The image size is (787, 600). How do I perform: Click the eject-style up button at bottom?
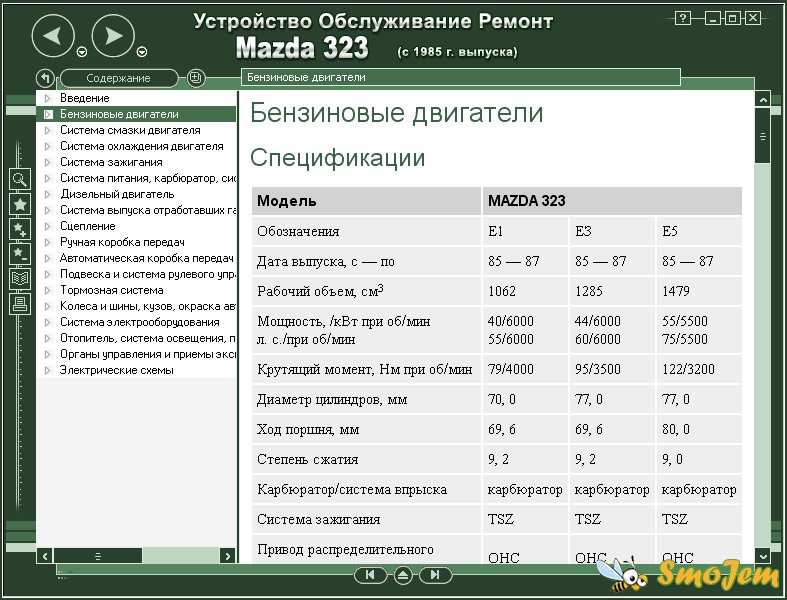point(403,575)
